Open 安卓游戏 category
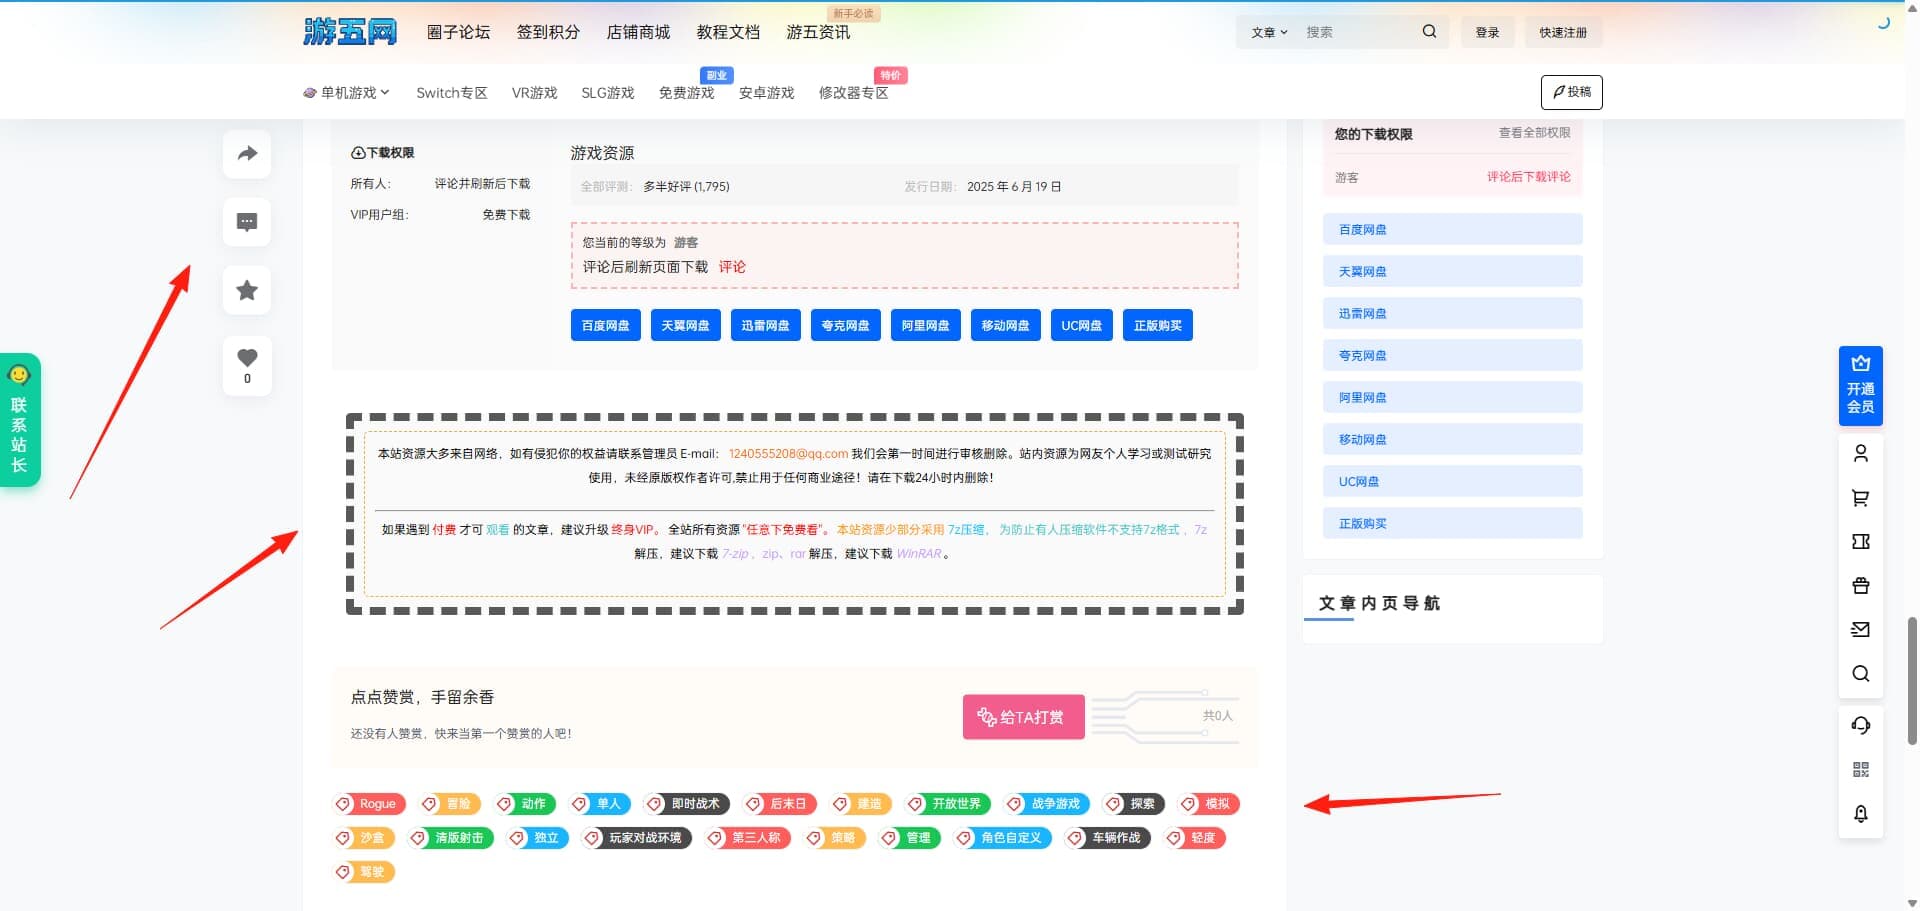Image resolution: width=1920 pixels, height=911 pixels. tap(766, 93)
